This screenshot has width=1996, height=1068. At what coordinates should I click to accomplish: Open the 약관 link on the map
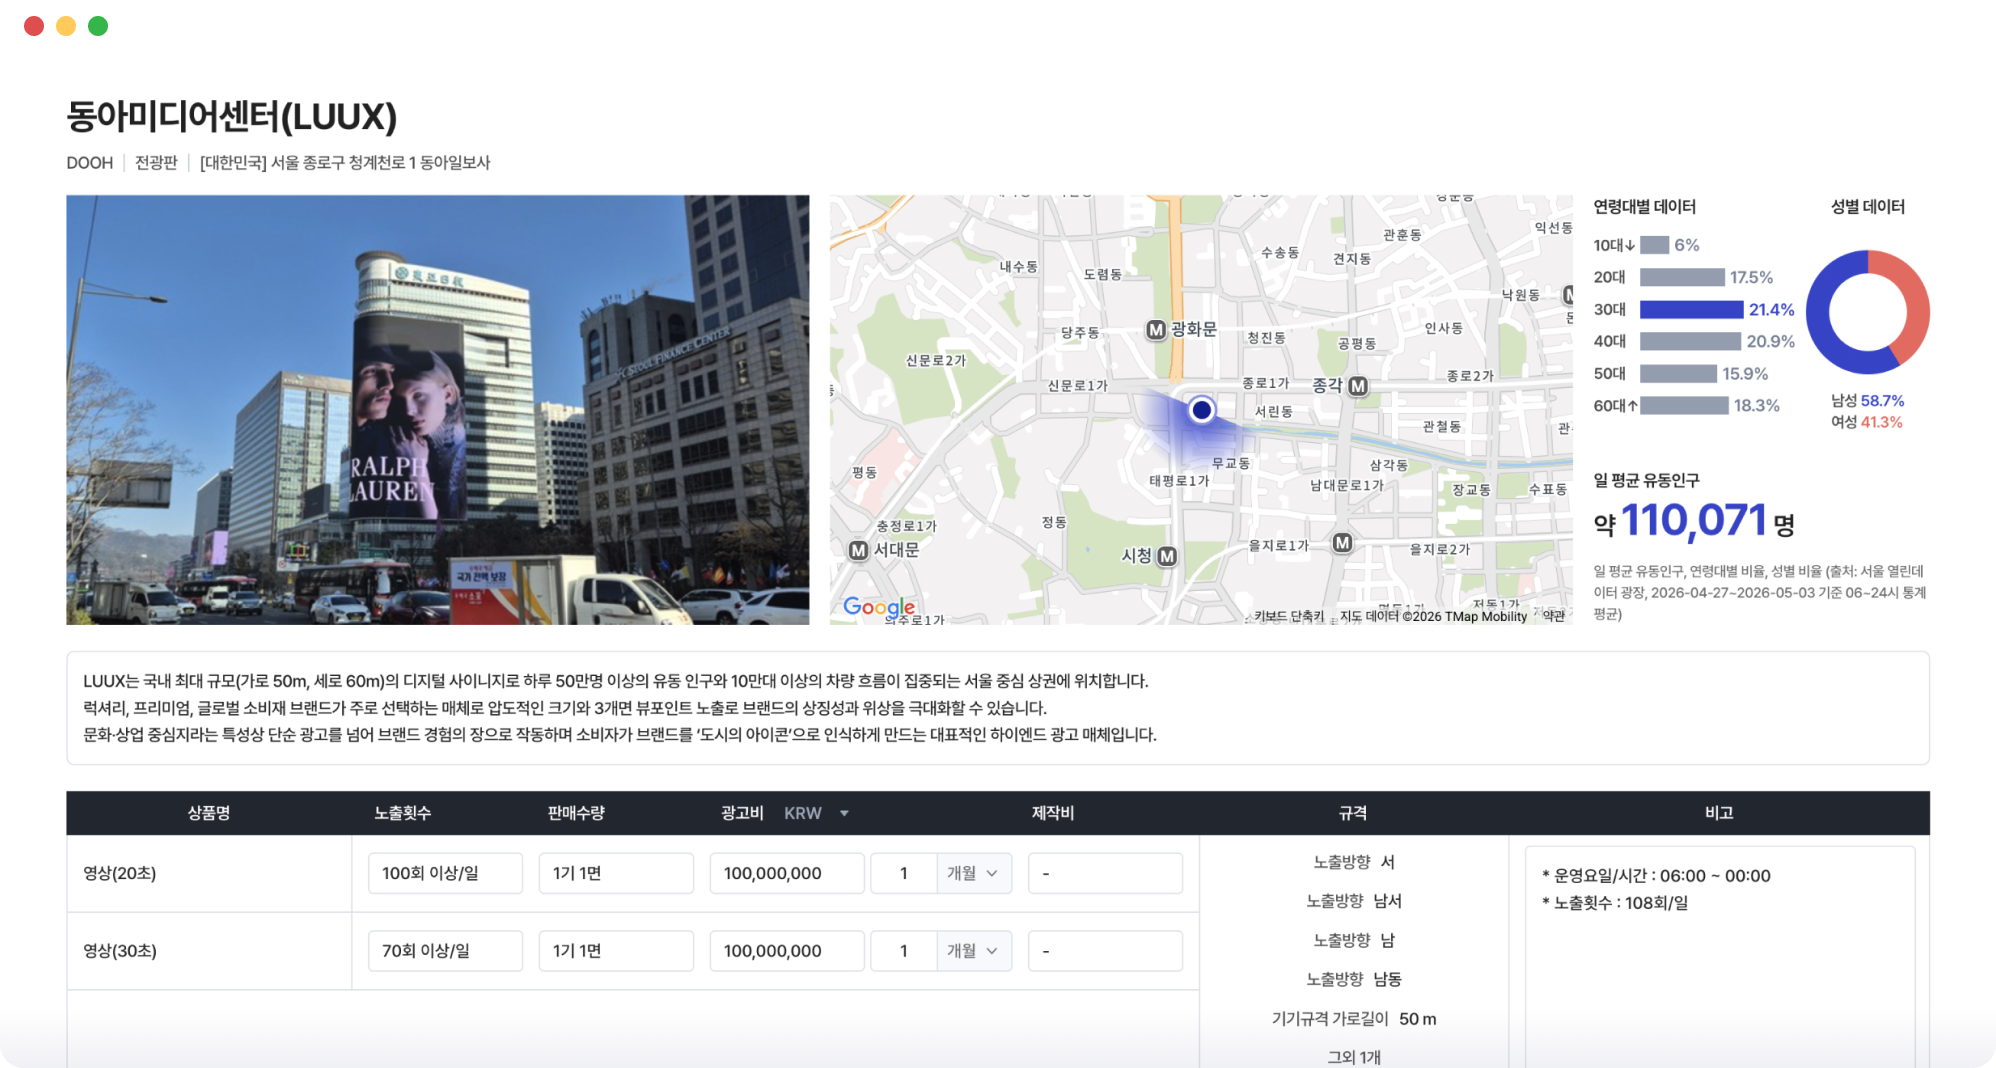click(x=1553, y=616)
